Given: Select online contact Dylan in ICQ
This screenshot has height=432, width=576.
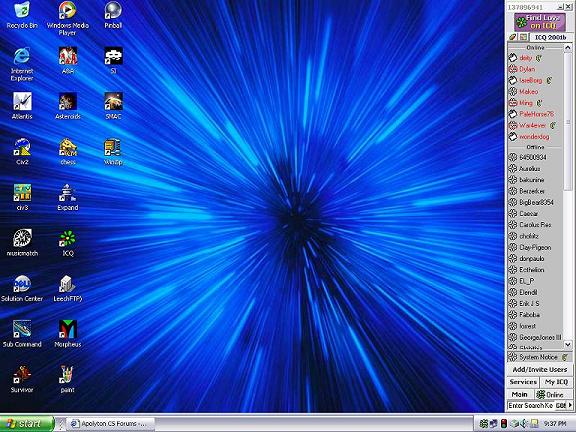Looking at the screenshot, I should click(x=535, y=69).
